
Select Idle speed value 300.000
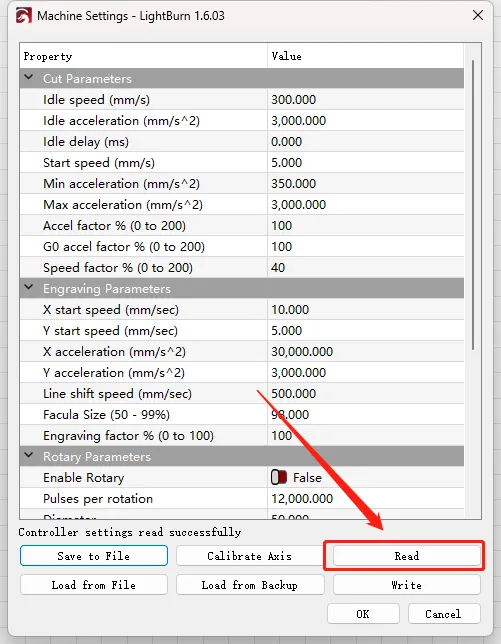pos(366,99)
